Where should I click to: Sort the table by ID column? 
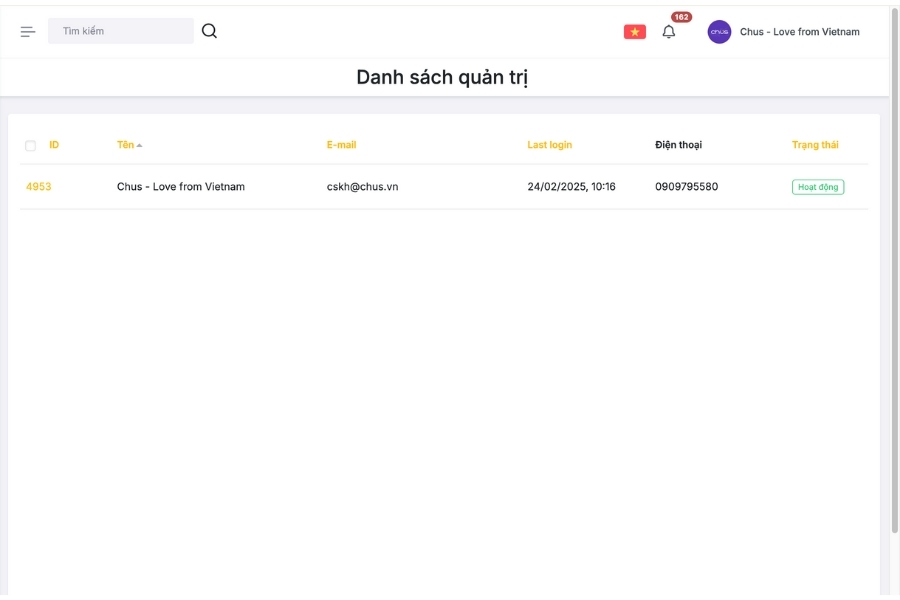(54, 145)
